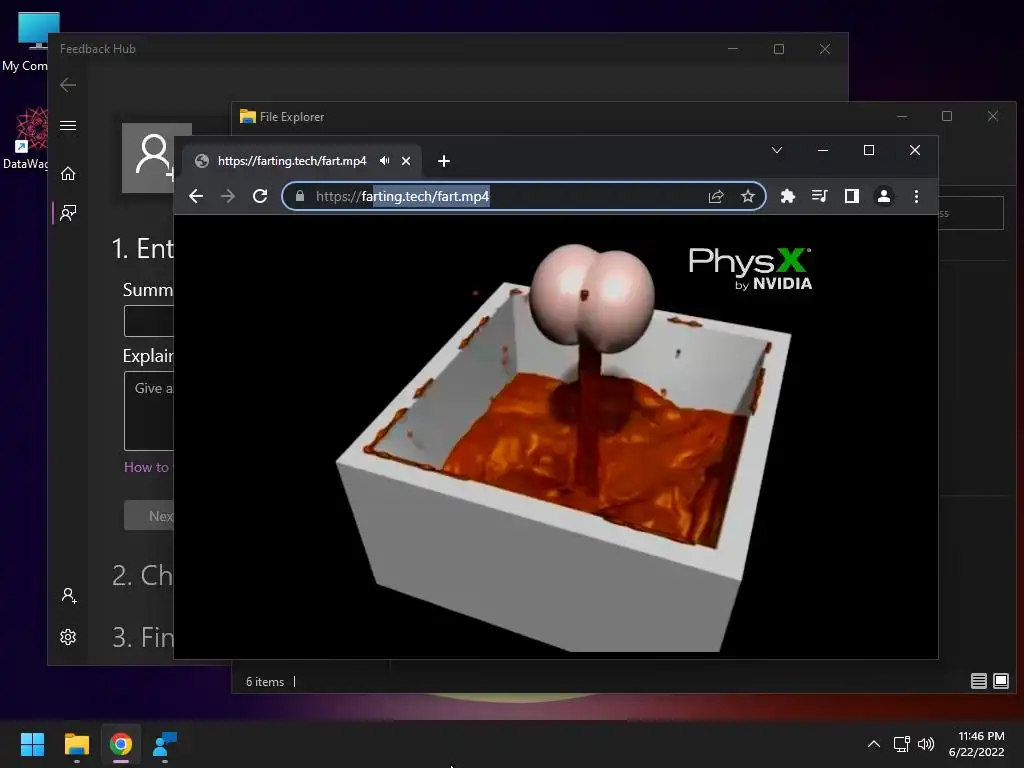Bookmark this tab with star icon
Image resolution: width=1024 pixels, height=768 pixels.
pos(748,196)
